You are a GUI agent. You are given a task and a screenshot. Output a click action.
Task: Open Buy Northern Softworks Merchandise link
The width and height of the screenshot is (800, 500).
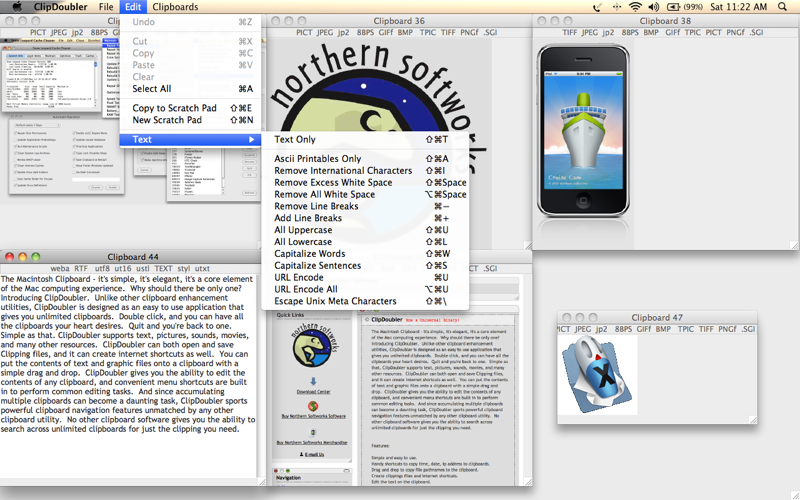click(312, 443)
